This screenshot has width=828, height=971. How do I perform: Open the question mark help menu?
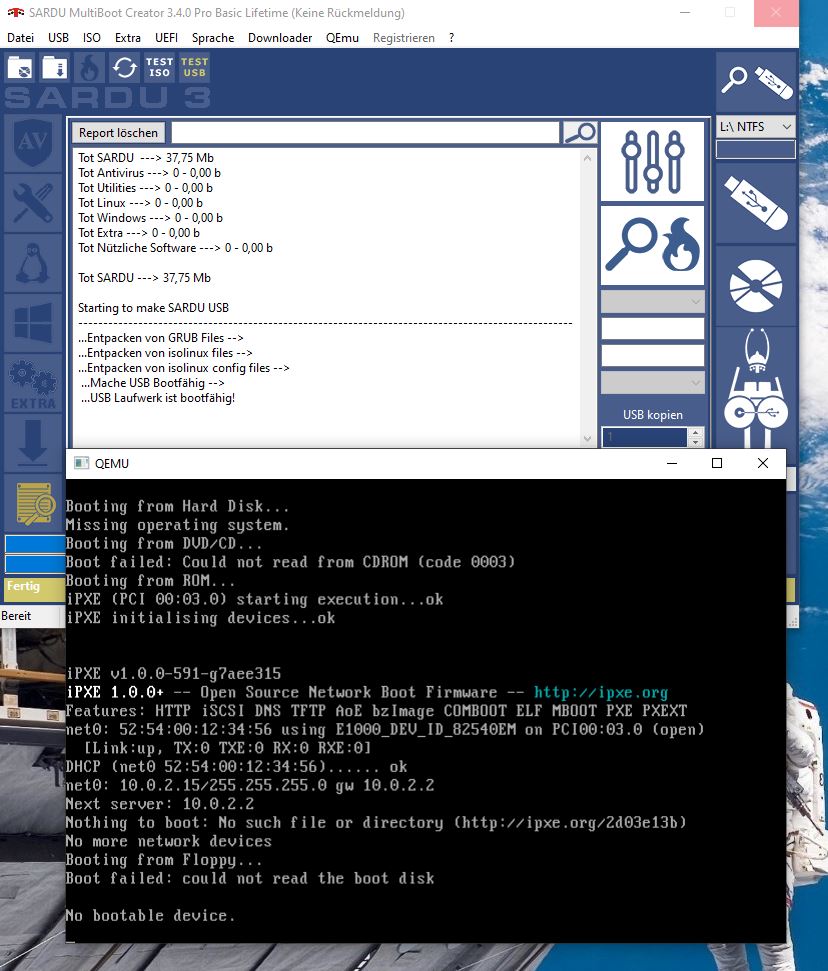tap(451, 38)
